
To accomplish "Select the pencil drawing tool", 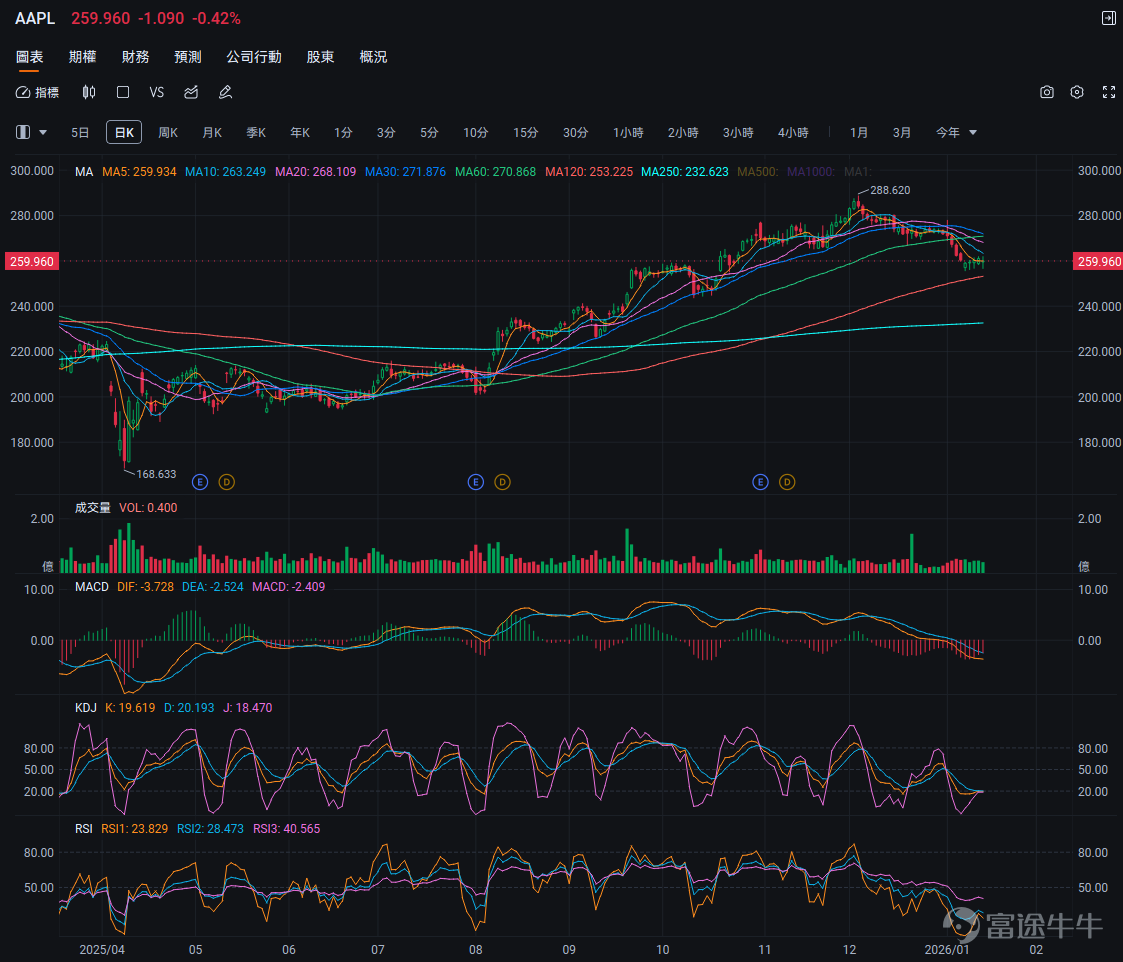I will (226, 92).
